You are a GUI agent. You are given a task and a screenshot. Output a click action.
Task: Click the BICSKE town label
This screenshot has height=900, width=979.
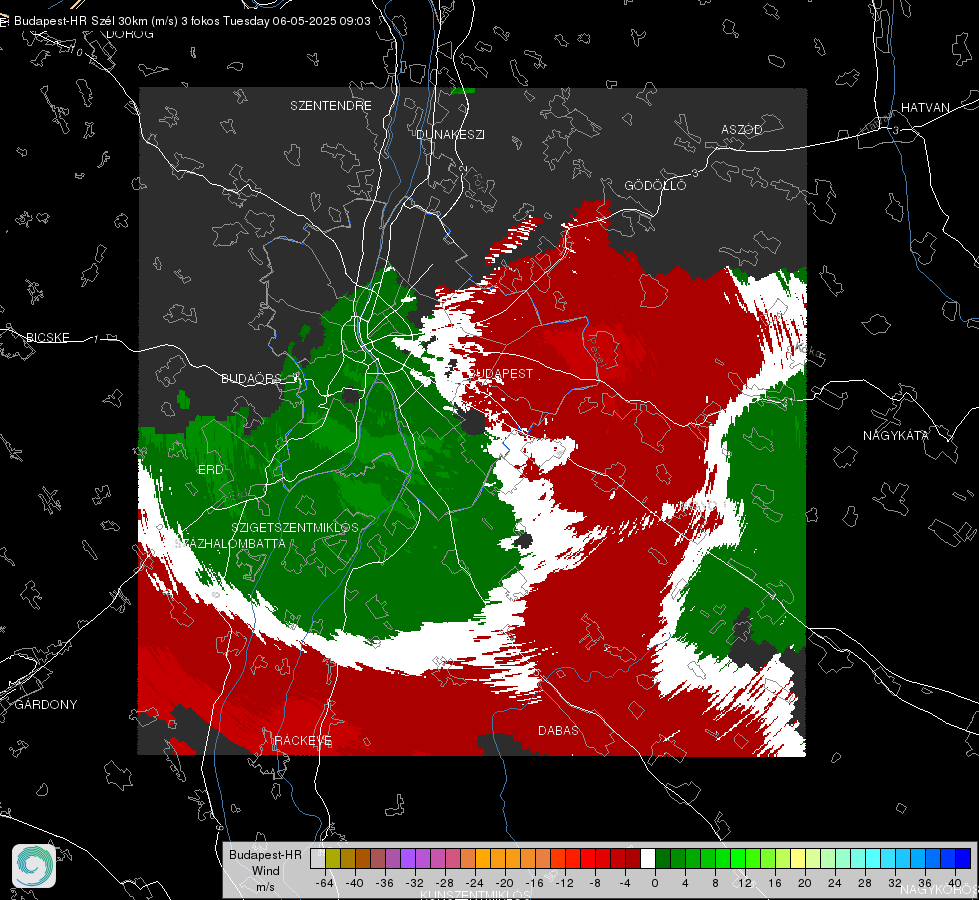47,337
